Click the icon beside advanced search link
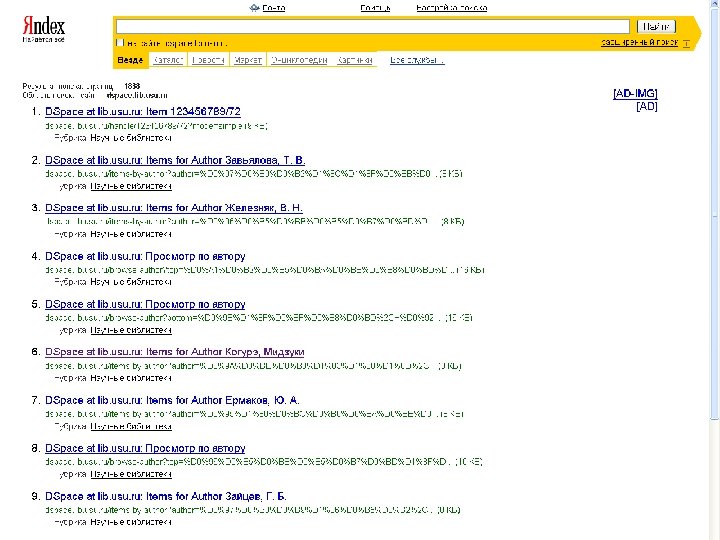The width and height of the screenshot is (720, 540). 686,43
